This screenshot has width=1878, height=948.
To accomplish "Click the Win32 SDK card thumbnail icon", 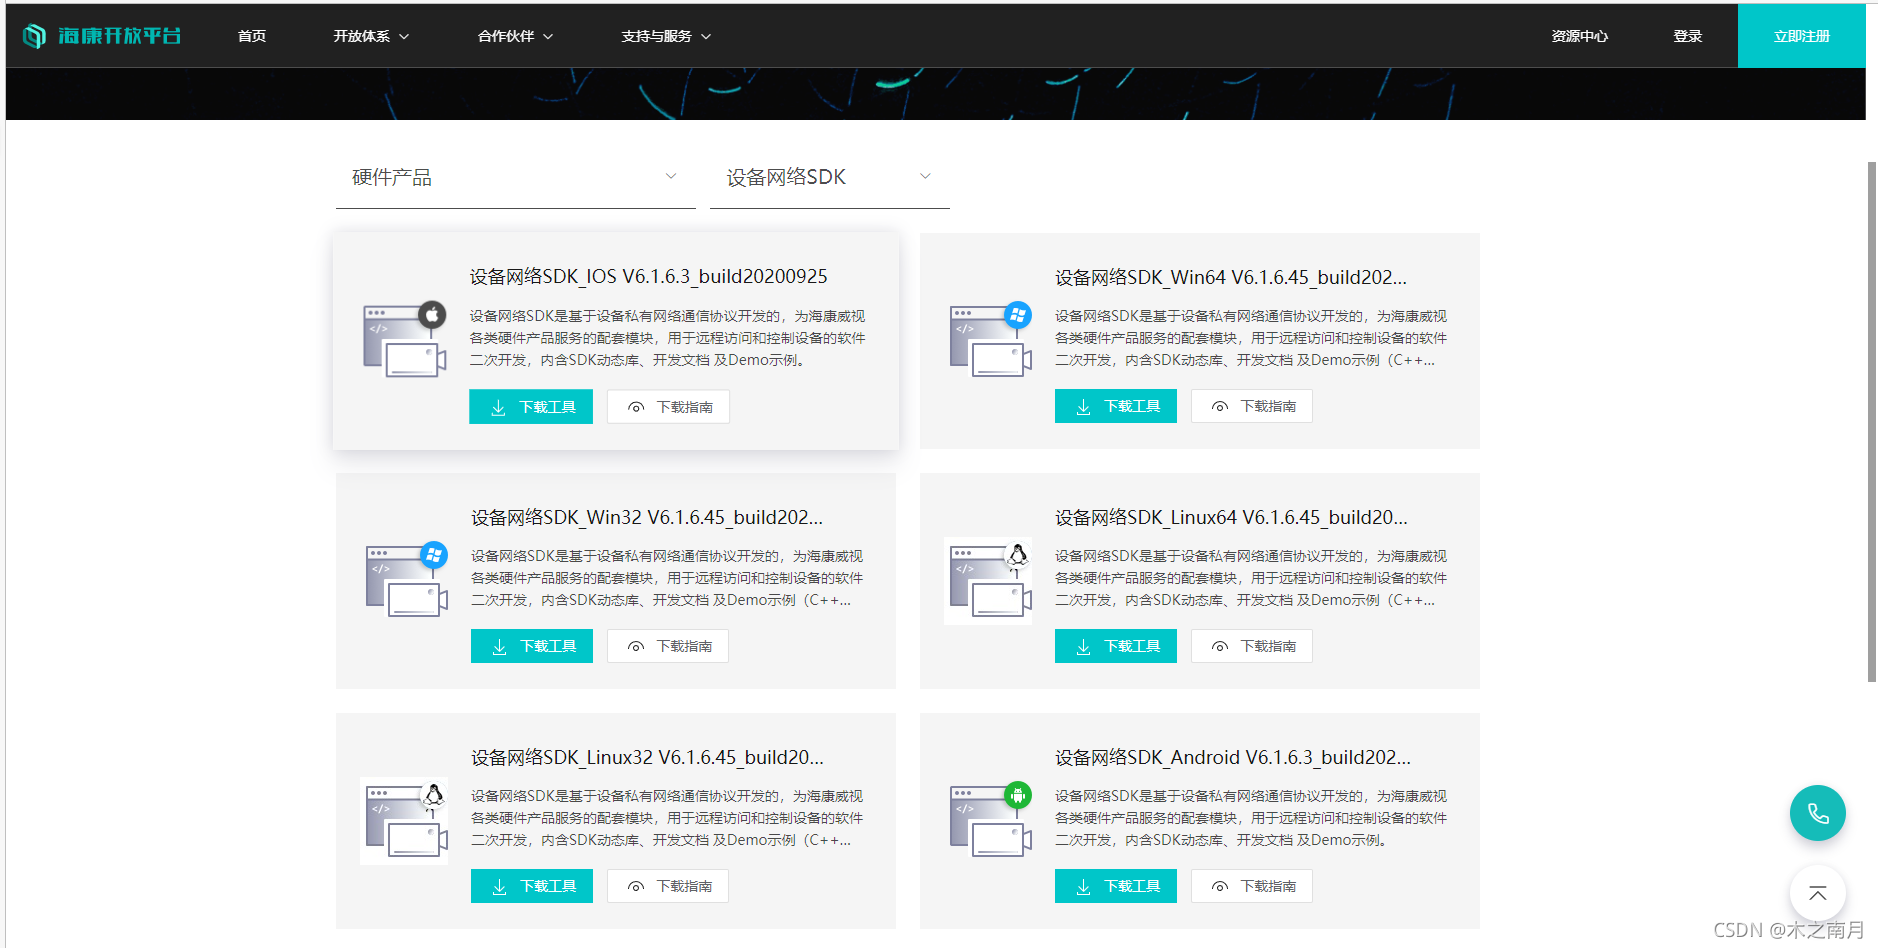I will [406, 579].
